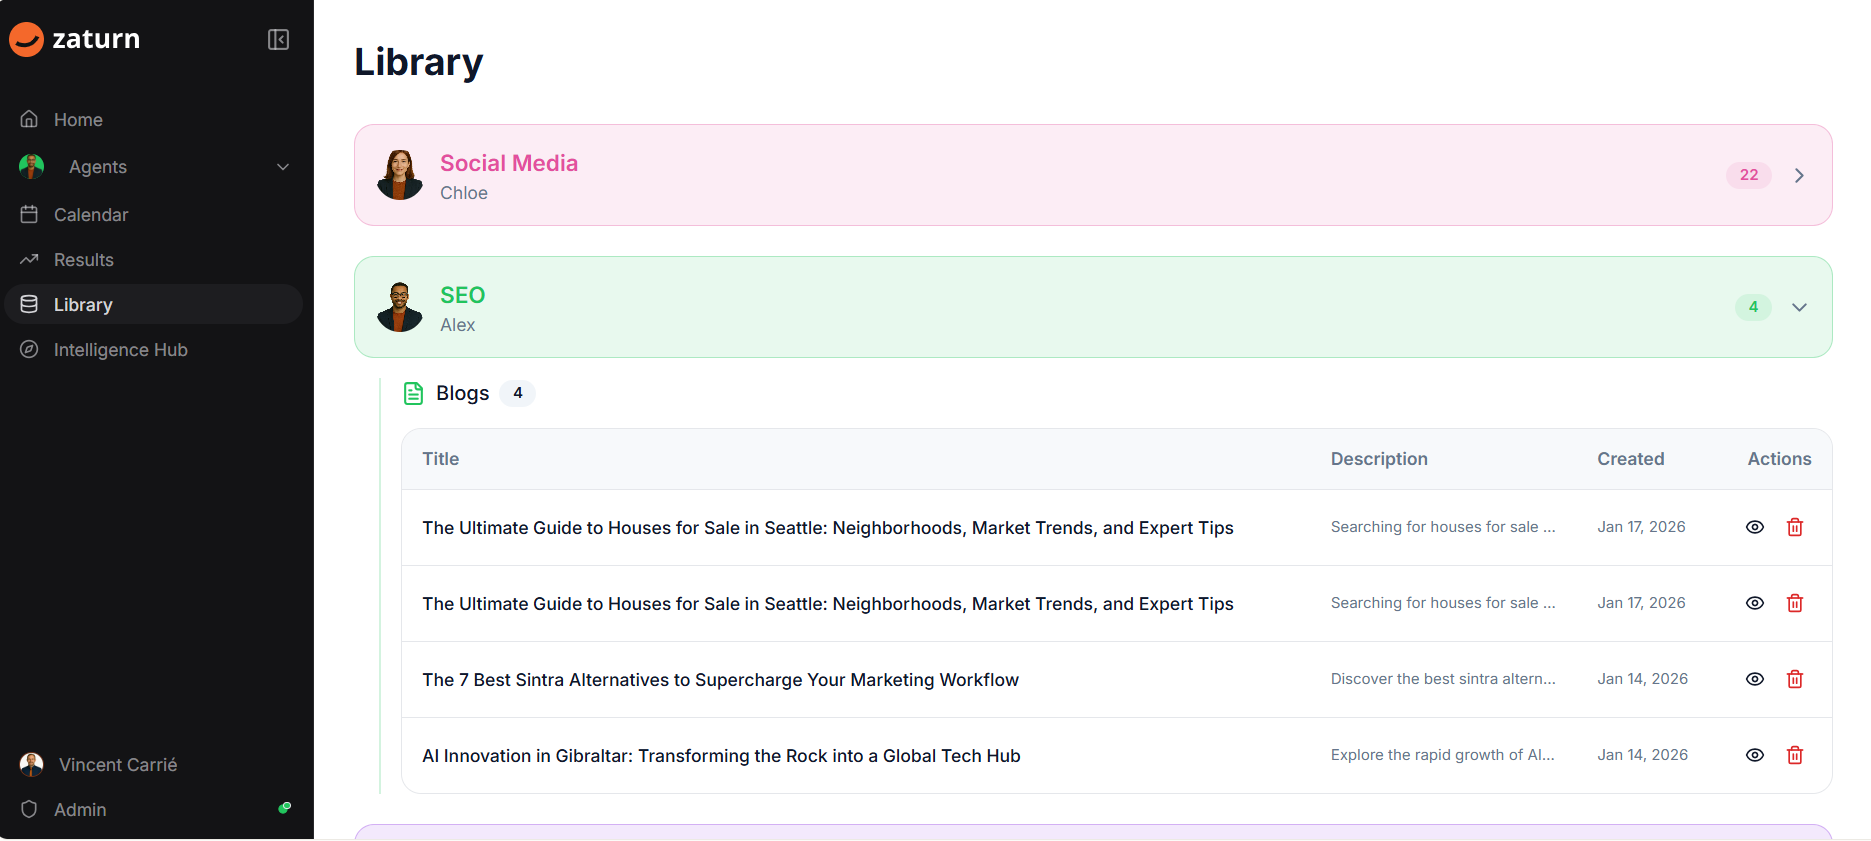Expand the Agents menu chevron

[283, 167]
